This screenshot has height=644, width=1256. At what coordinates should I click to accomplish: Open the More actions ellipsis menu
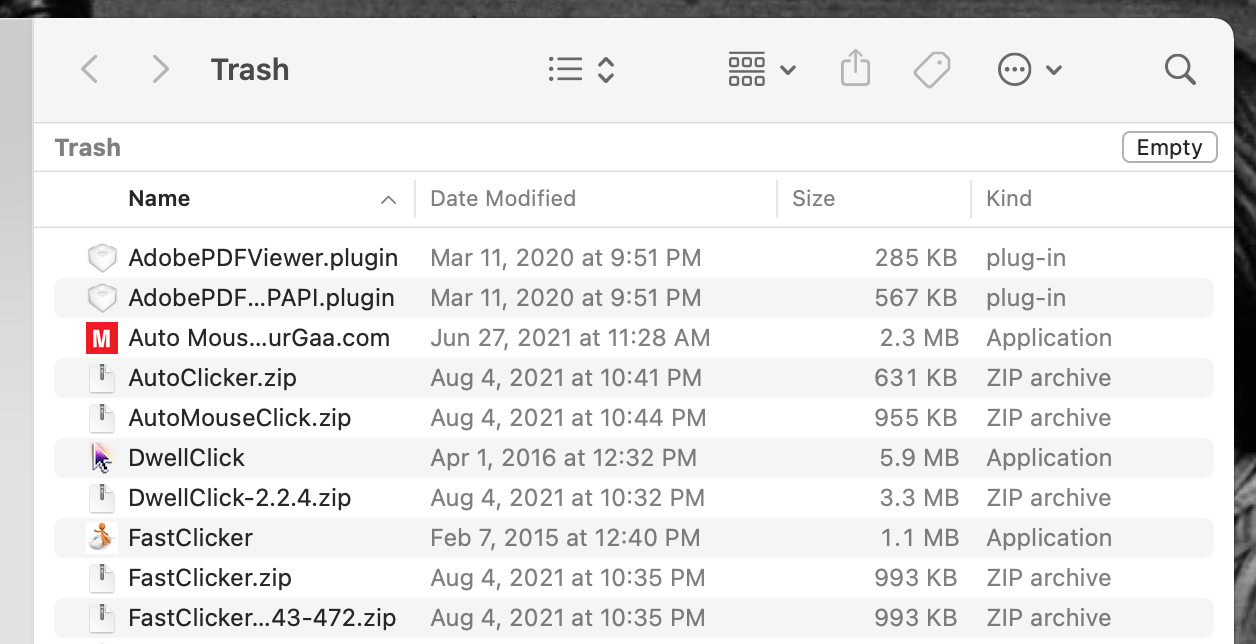pyautogui.click(x=1014, y=68)
